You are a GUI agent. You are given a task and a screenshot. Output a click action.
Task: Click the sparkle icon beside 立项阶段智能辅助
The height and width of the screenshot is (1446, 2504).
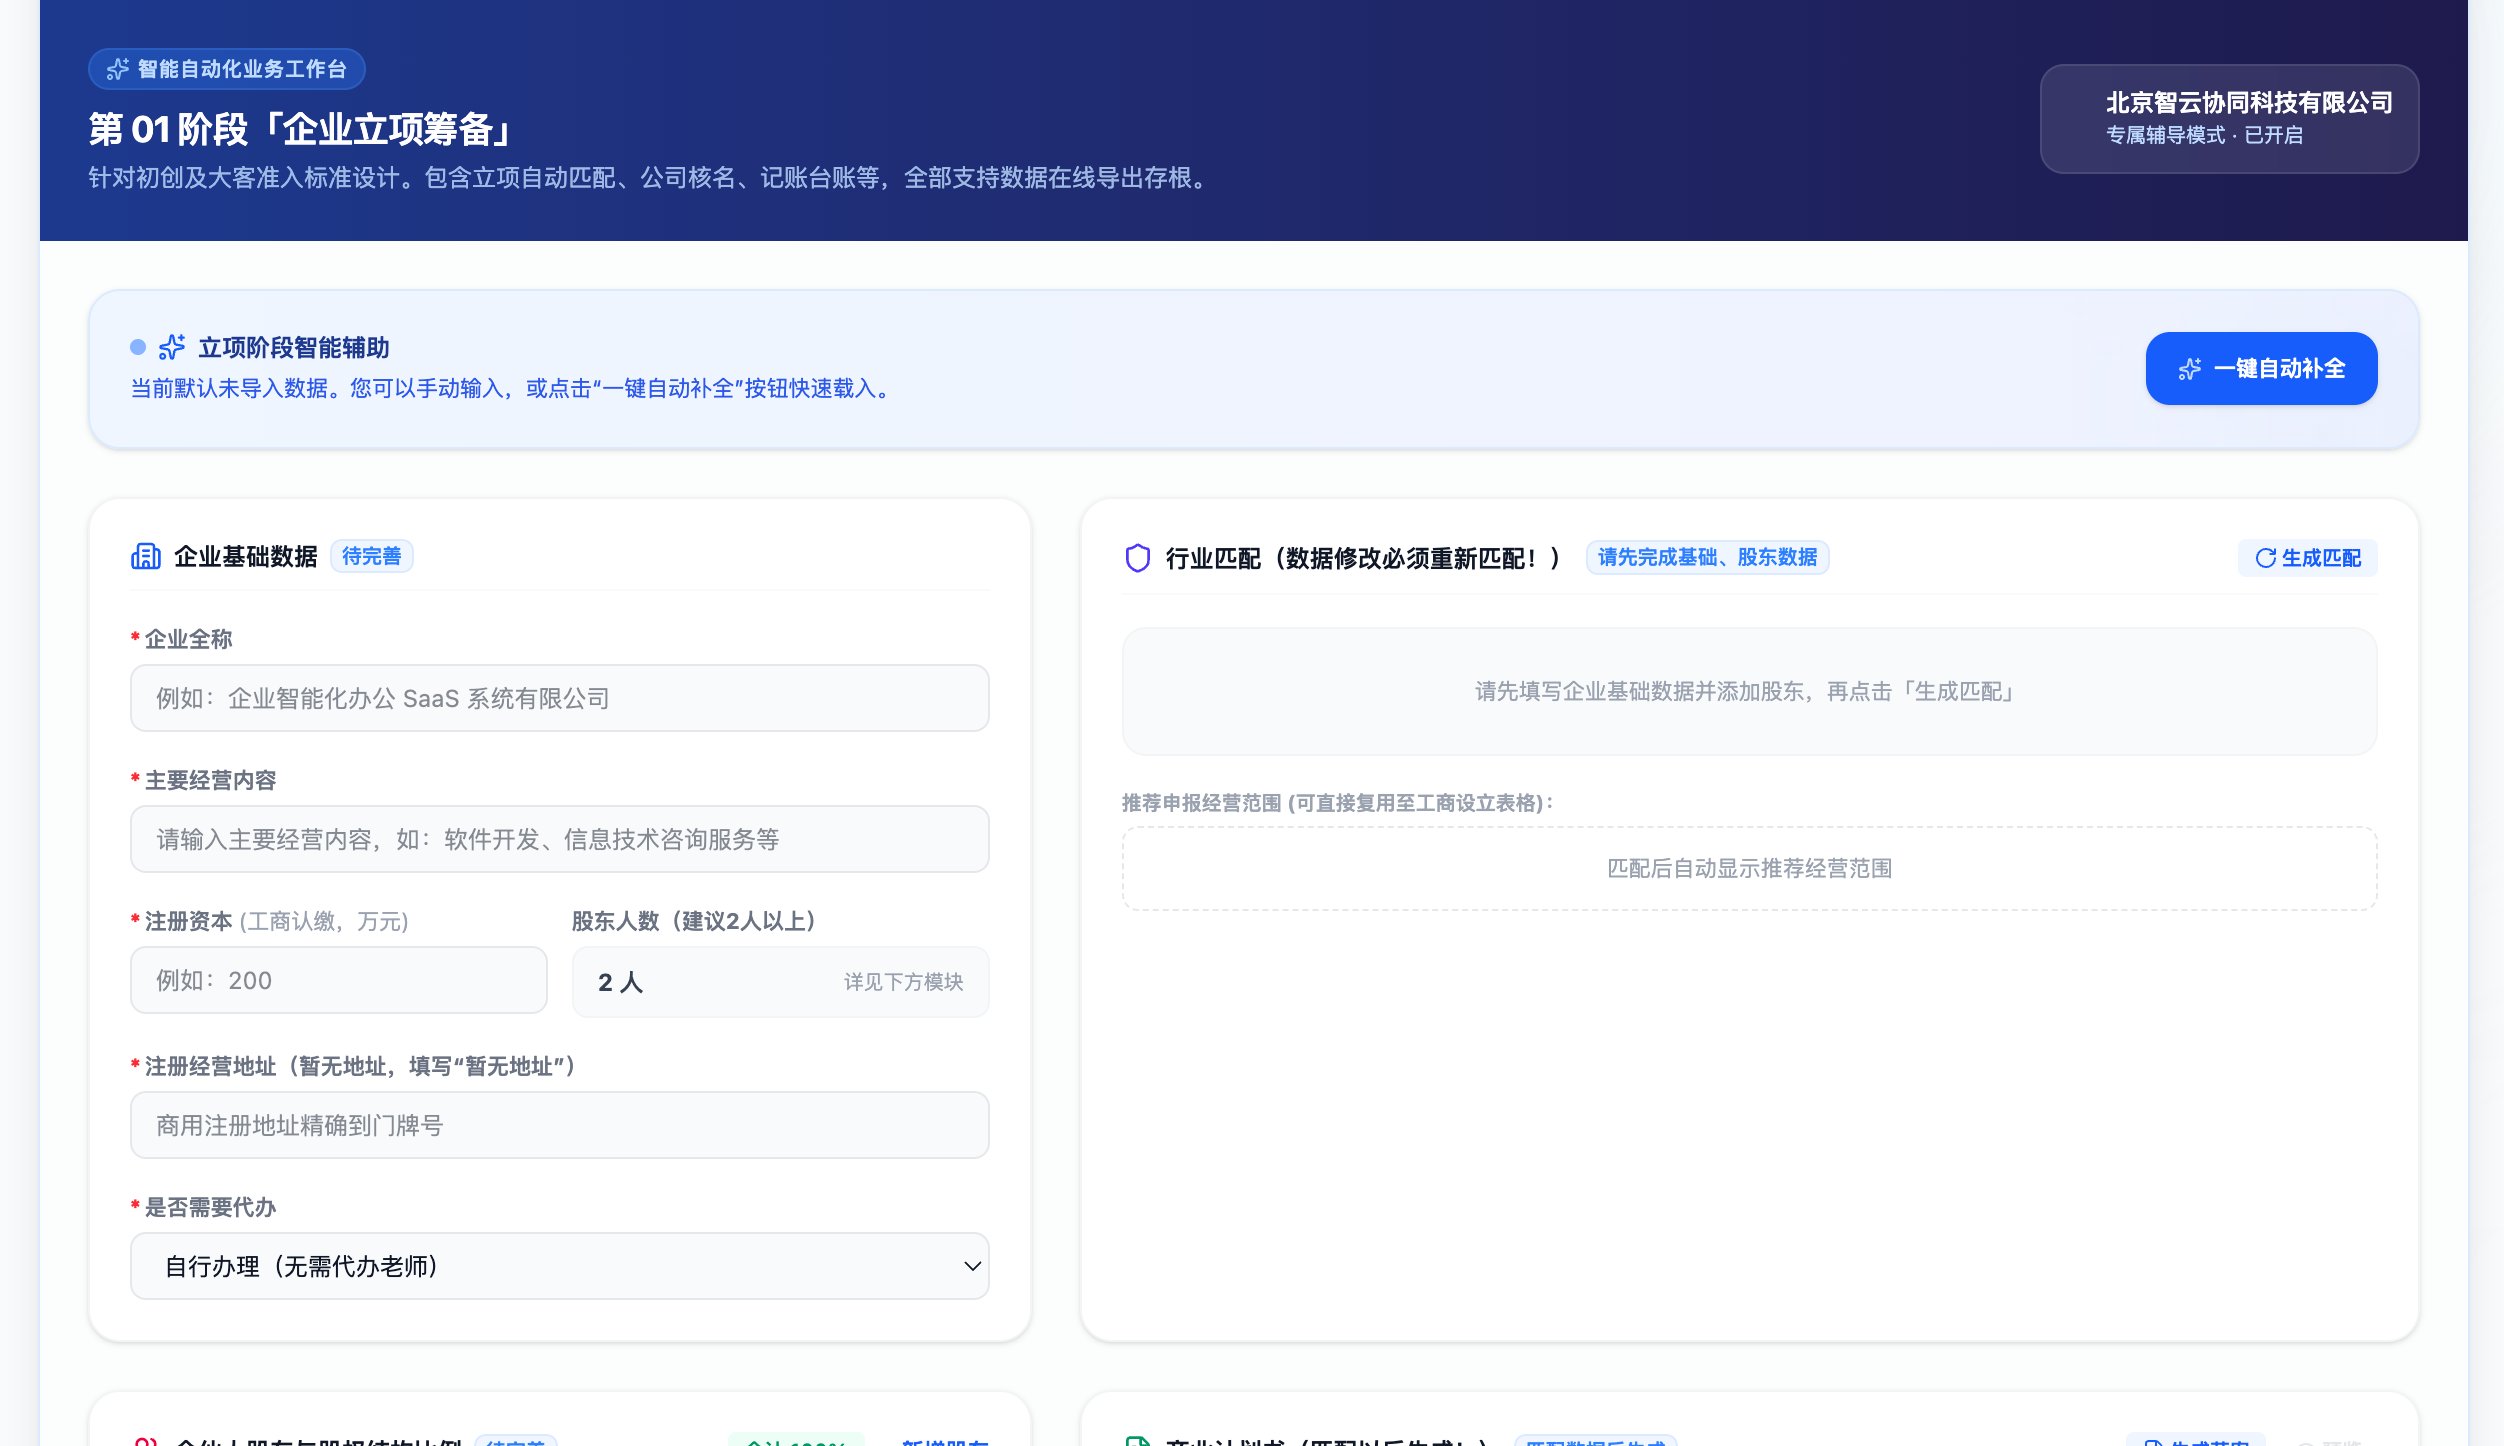point(172,347)
